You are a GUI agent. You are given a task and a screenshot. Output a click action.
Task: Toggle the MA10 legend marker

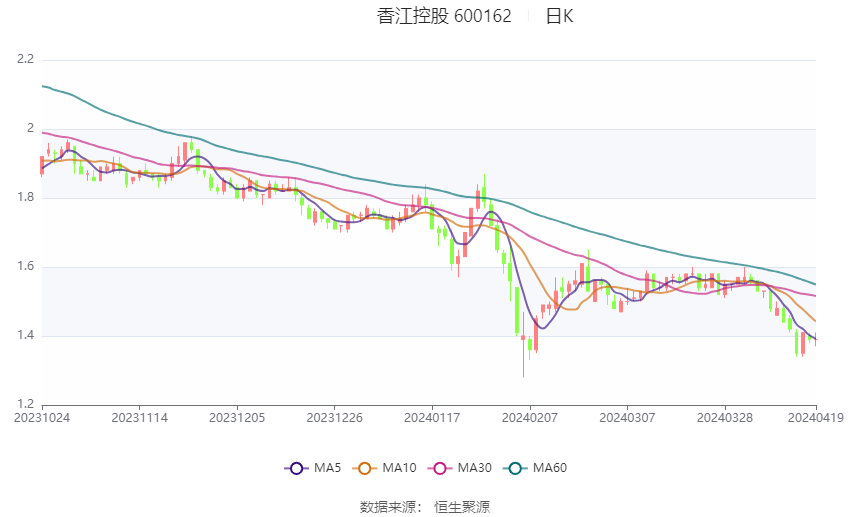(x=366, y=467)
